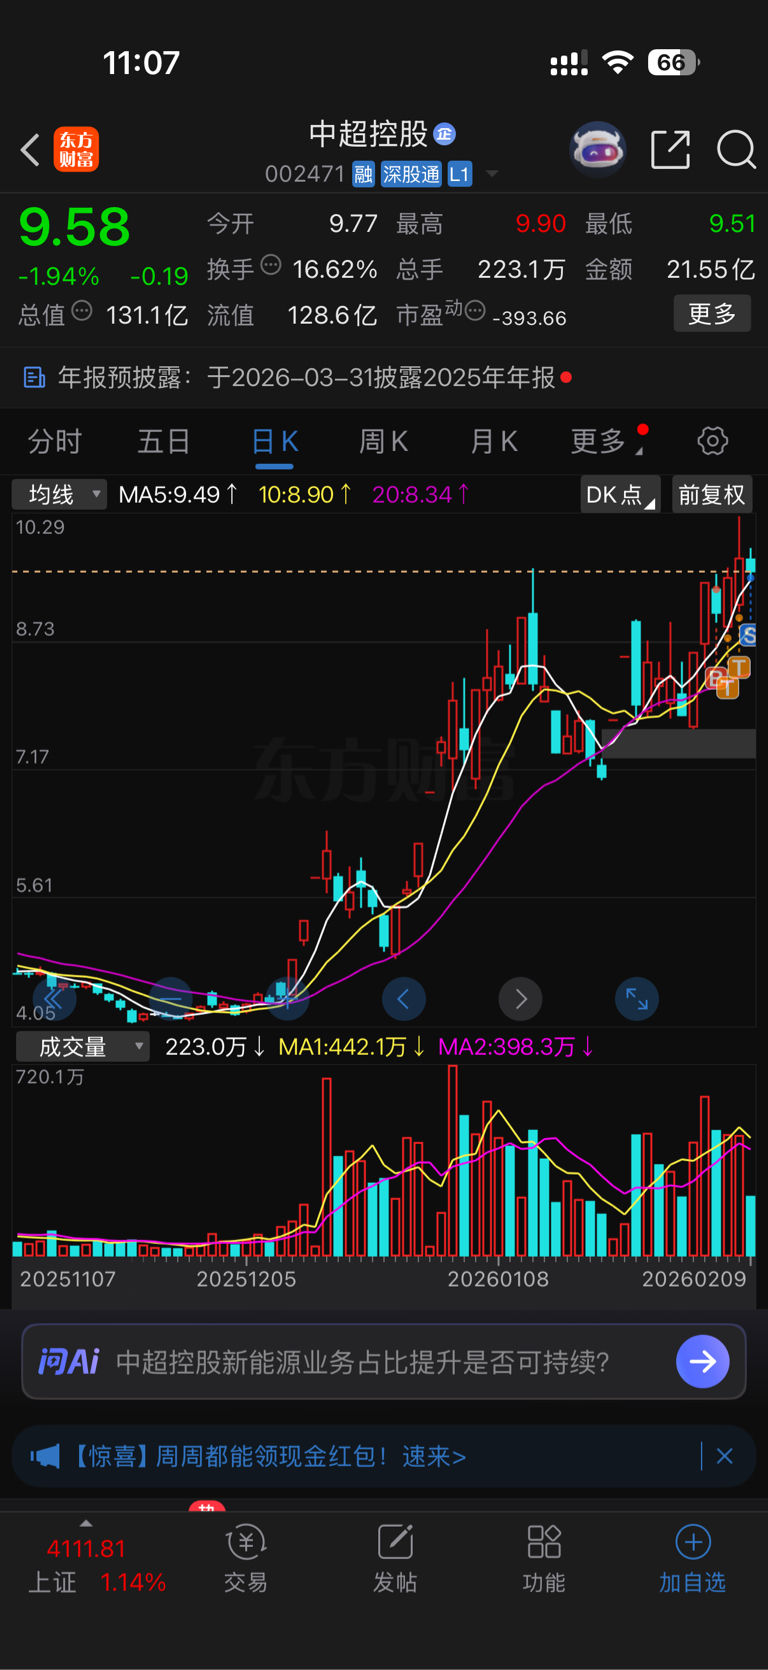The width and height of the screenshot is (768, 1670).
Task: Tap the 10:8.90 moving average value
Action: click(305, 494)
